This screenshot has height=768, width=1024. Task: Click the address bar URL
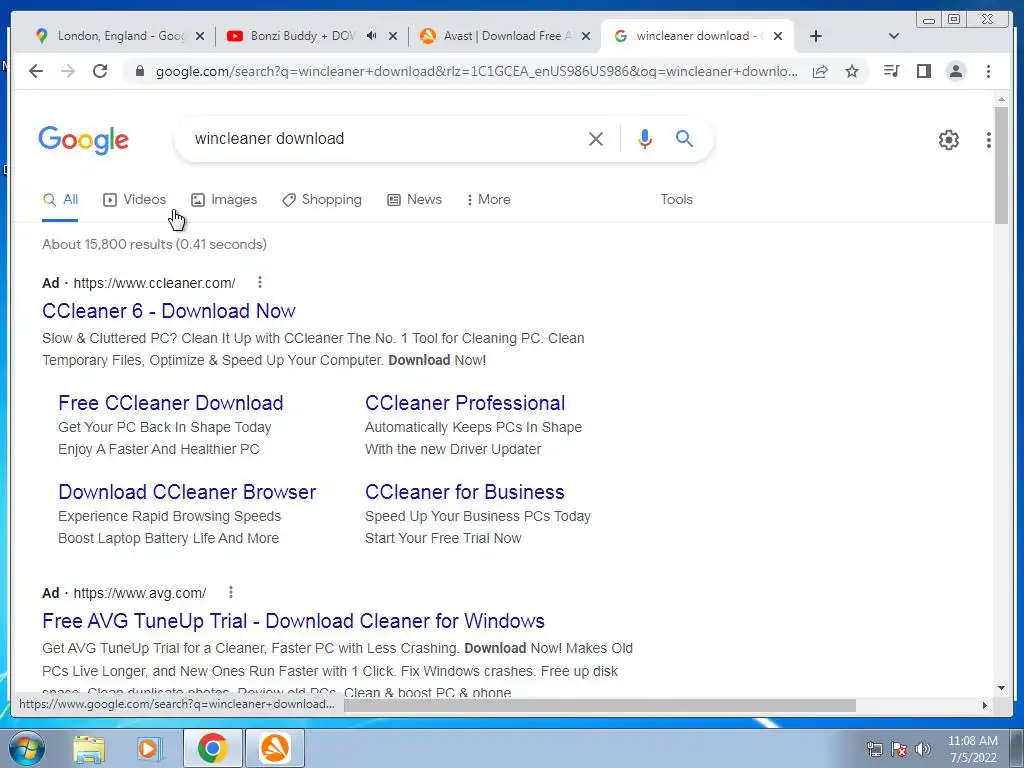pos(476,71)
